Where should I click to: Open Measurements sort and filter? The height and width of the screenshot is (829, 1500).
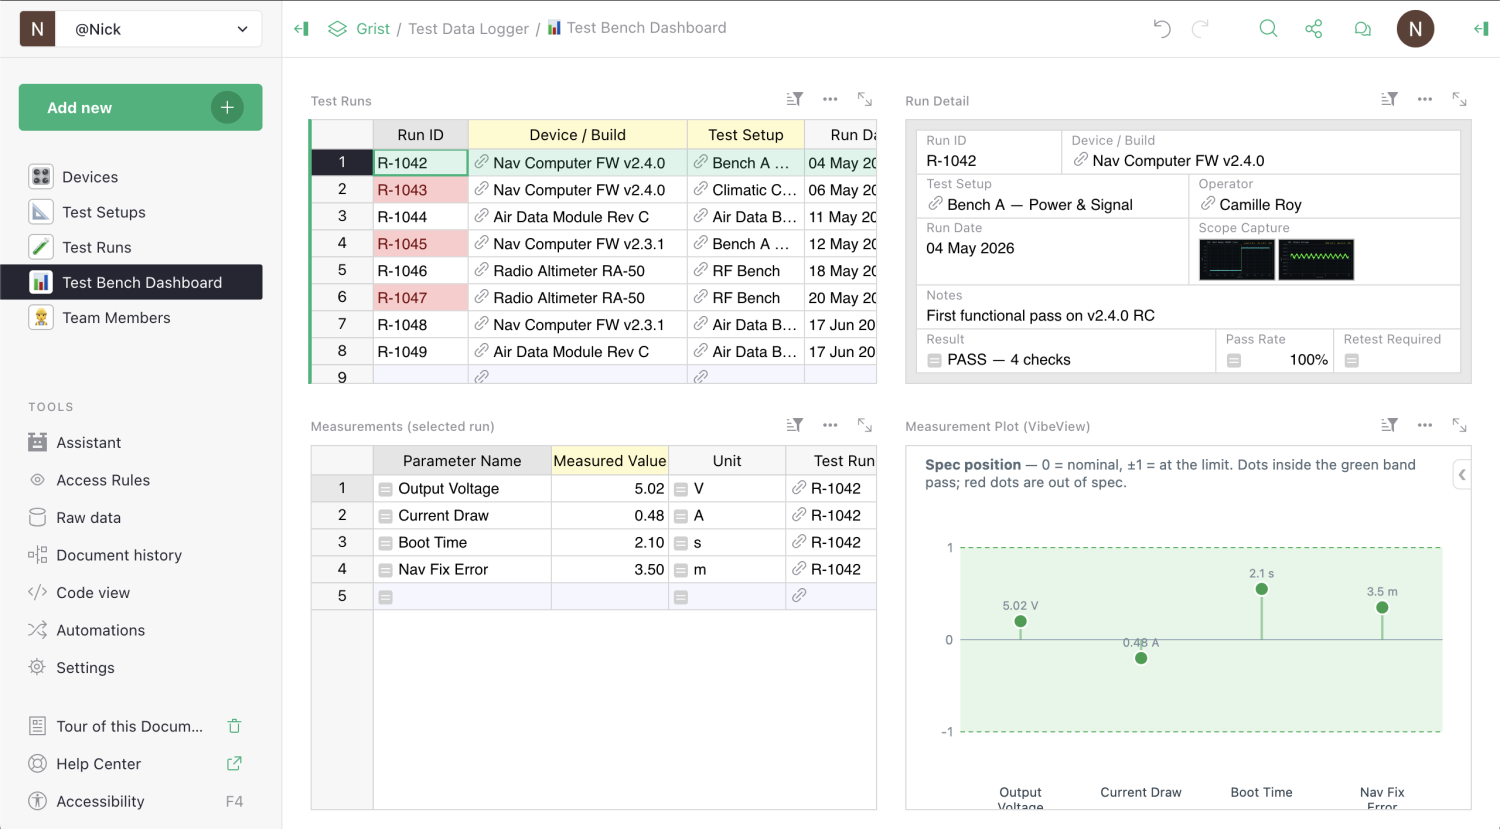point(795,425)
